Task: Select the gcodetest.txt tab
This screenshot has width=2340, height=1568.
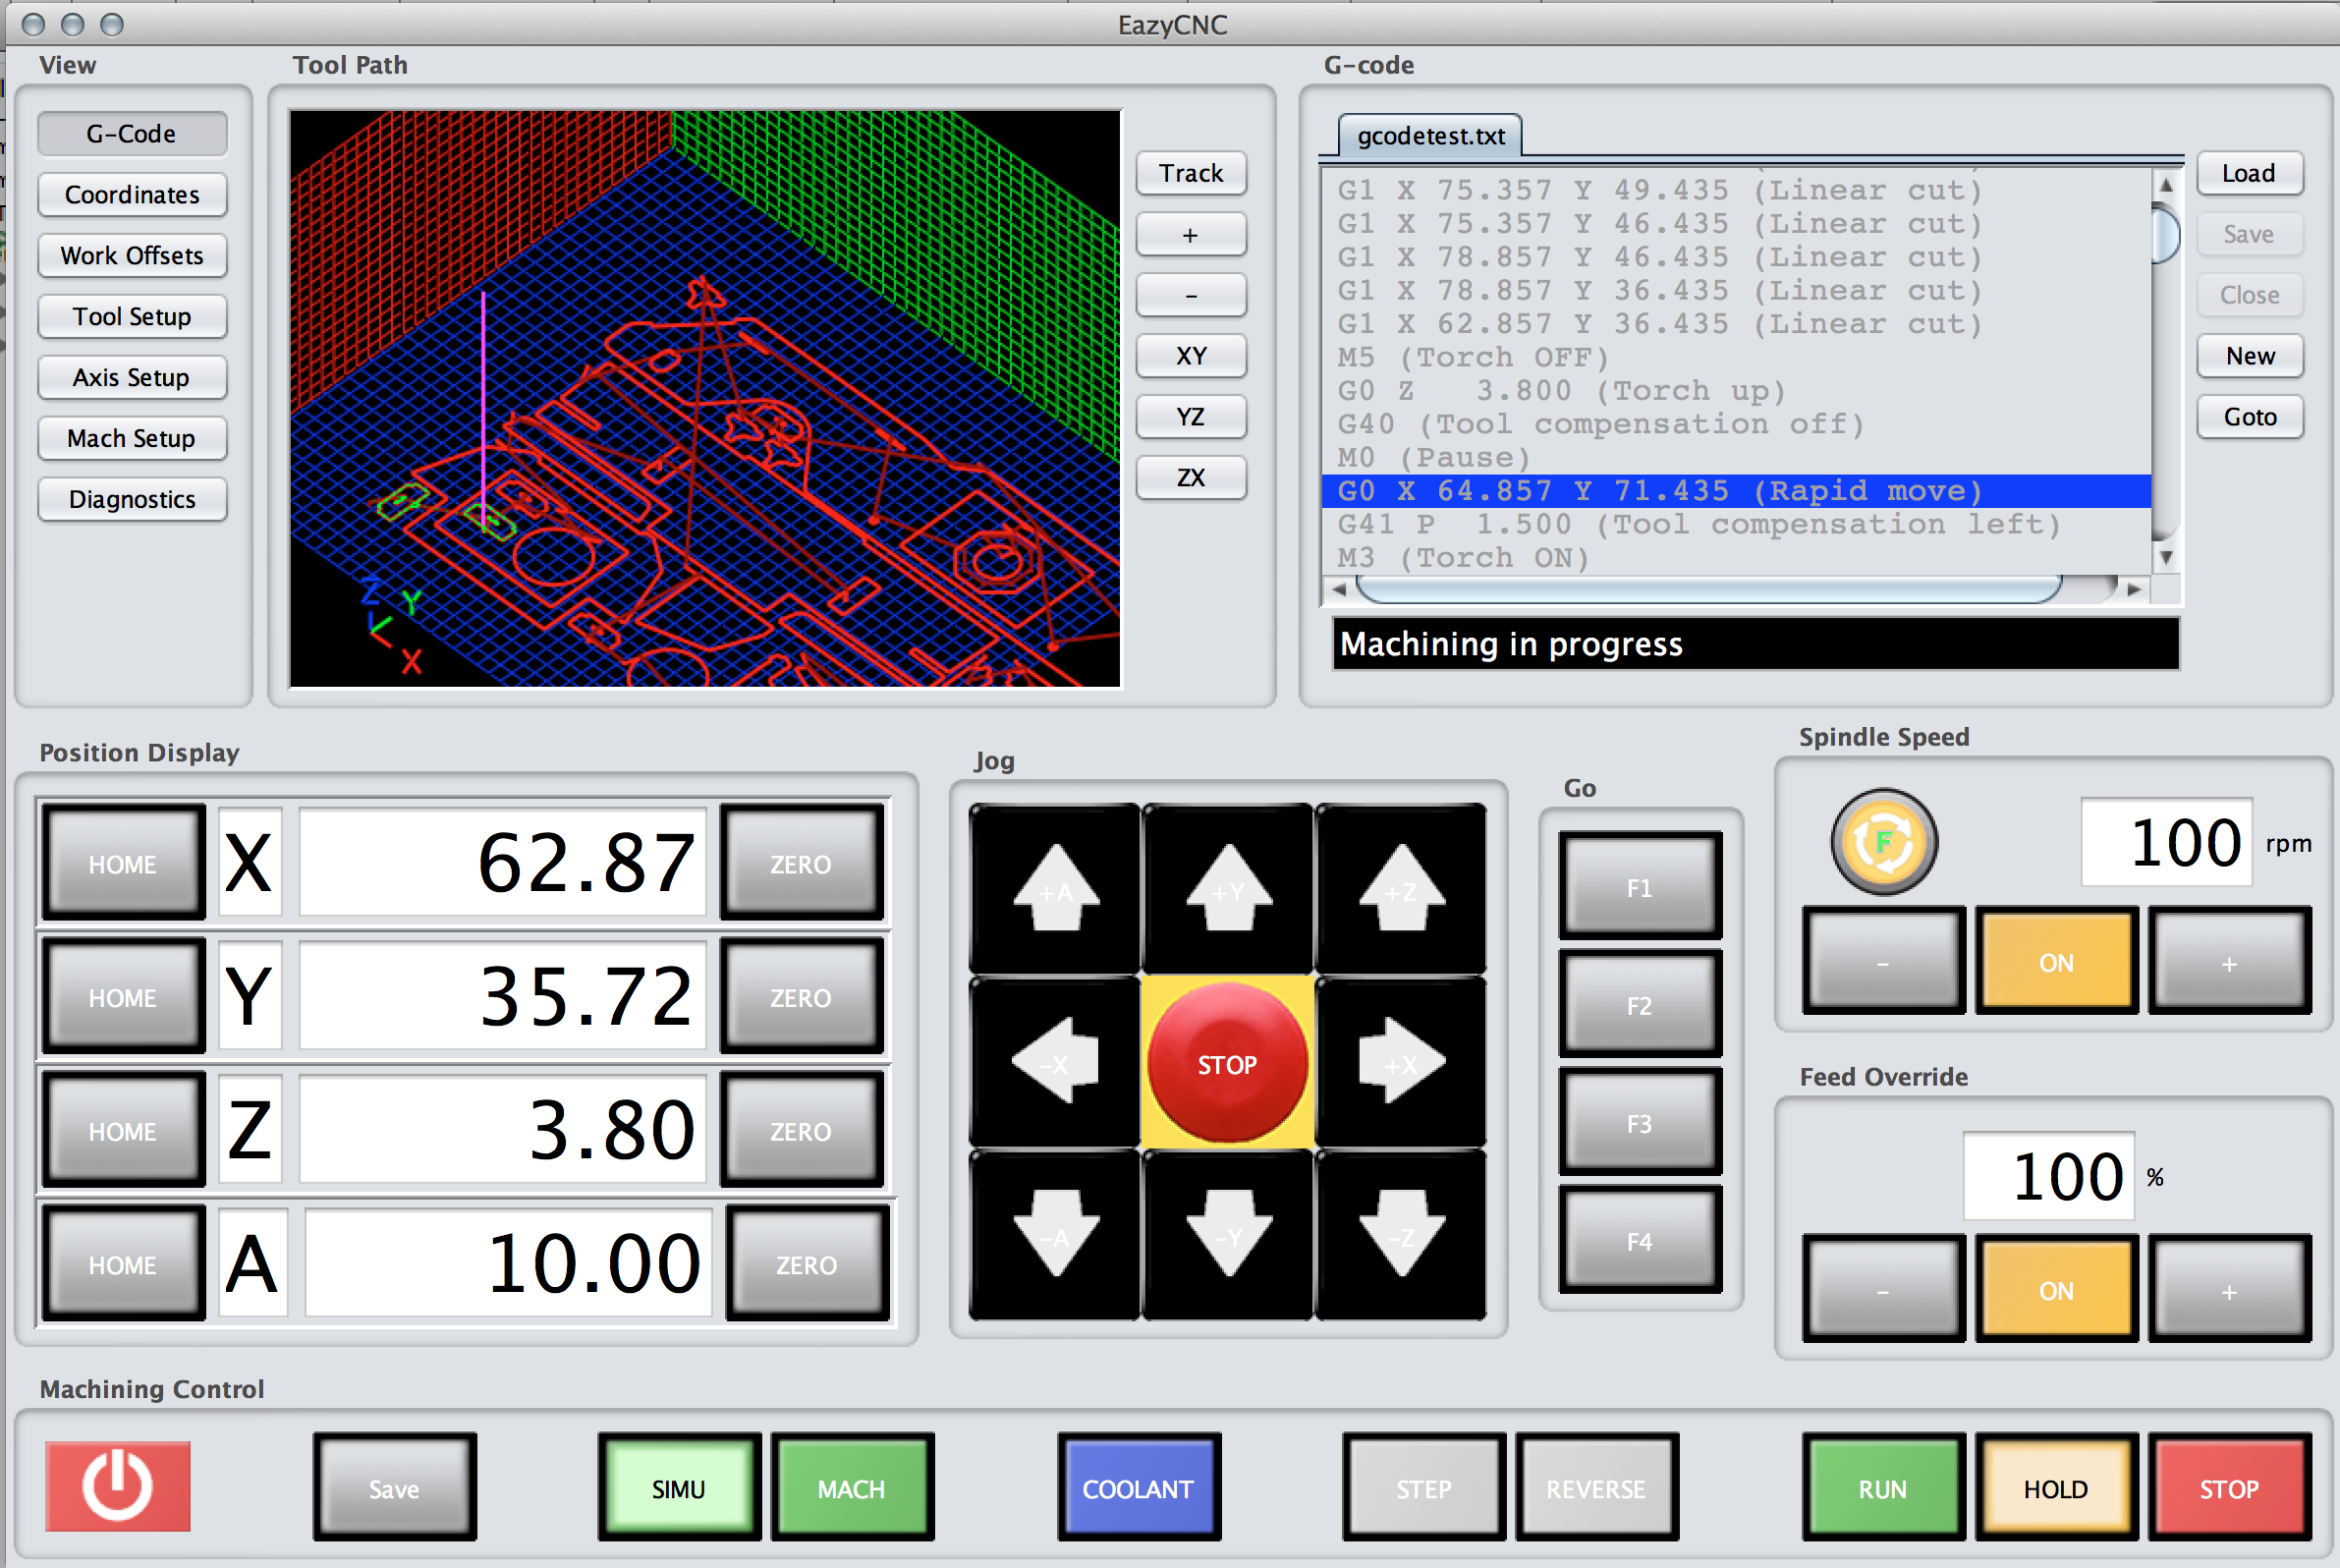Action: click(x=1430, y=136)
